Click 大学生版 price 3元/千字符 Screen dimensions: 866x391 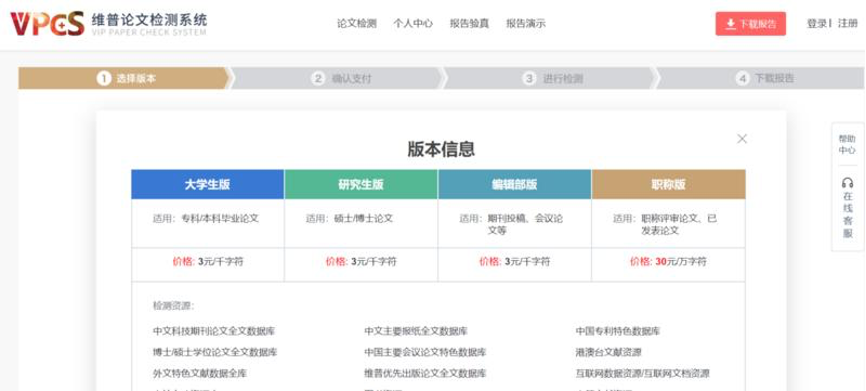tap(208, 262)
